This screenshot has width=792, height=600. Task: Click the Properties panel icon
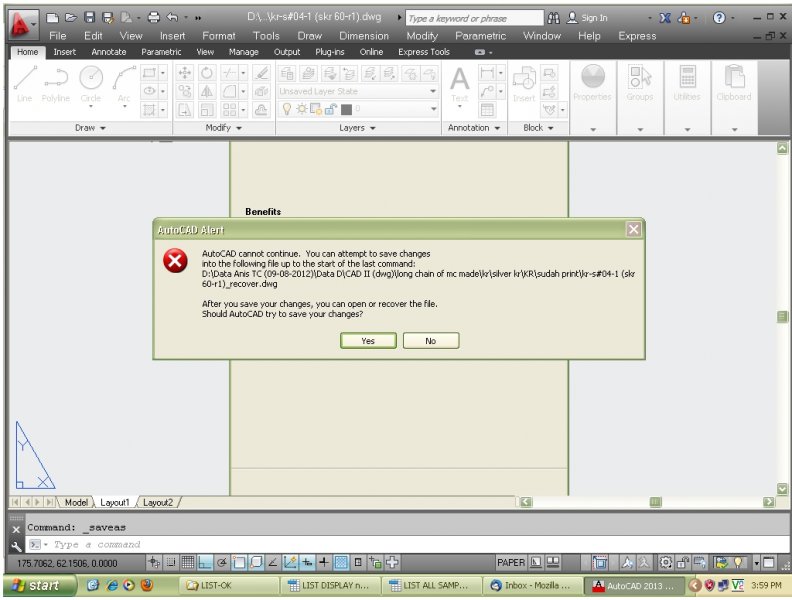click(592, 82)
